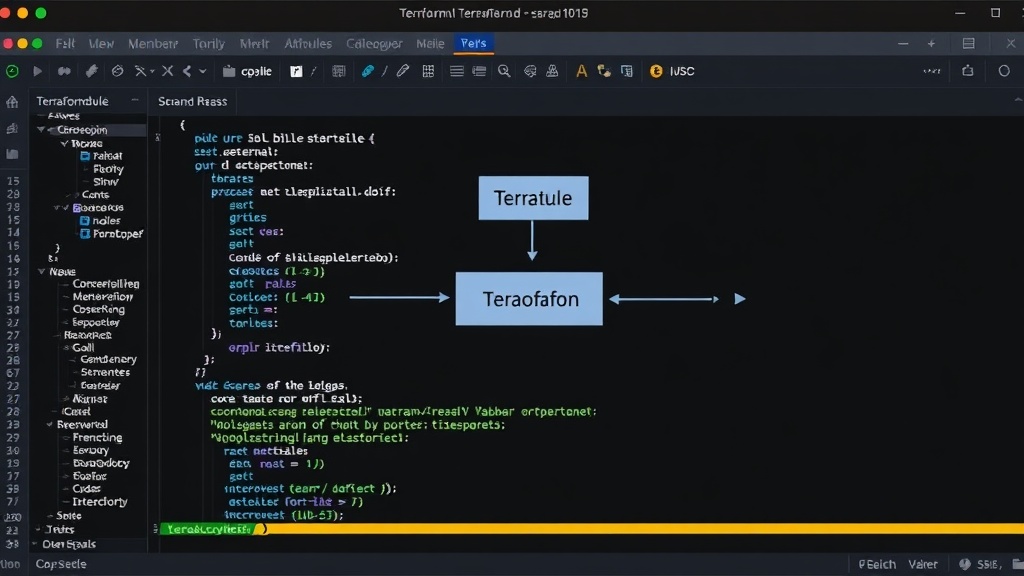Expand the Trefes tree node
This screenshot has width=1024, height=576.
pyautogui.click(x=39, y=530)
